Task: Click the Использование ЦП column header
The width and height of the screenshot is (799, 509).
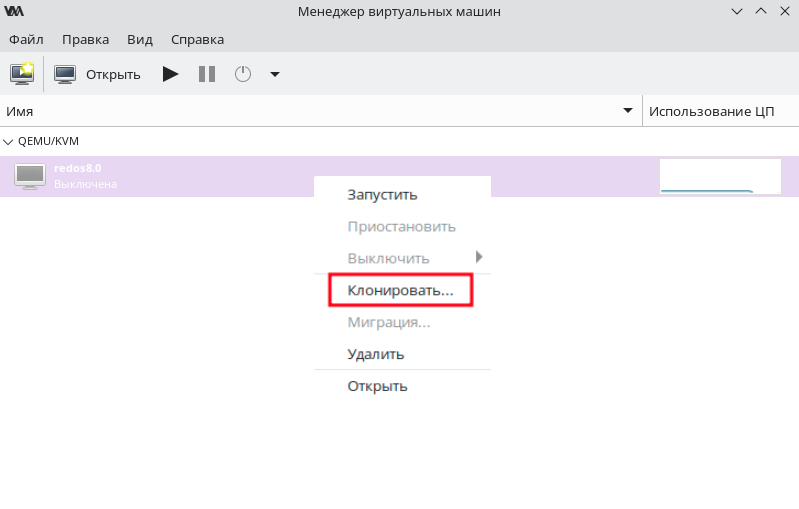Action: (x=711, y=111)
